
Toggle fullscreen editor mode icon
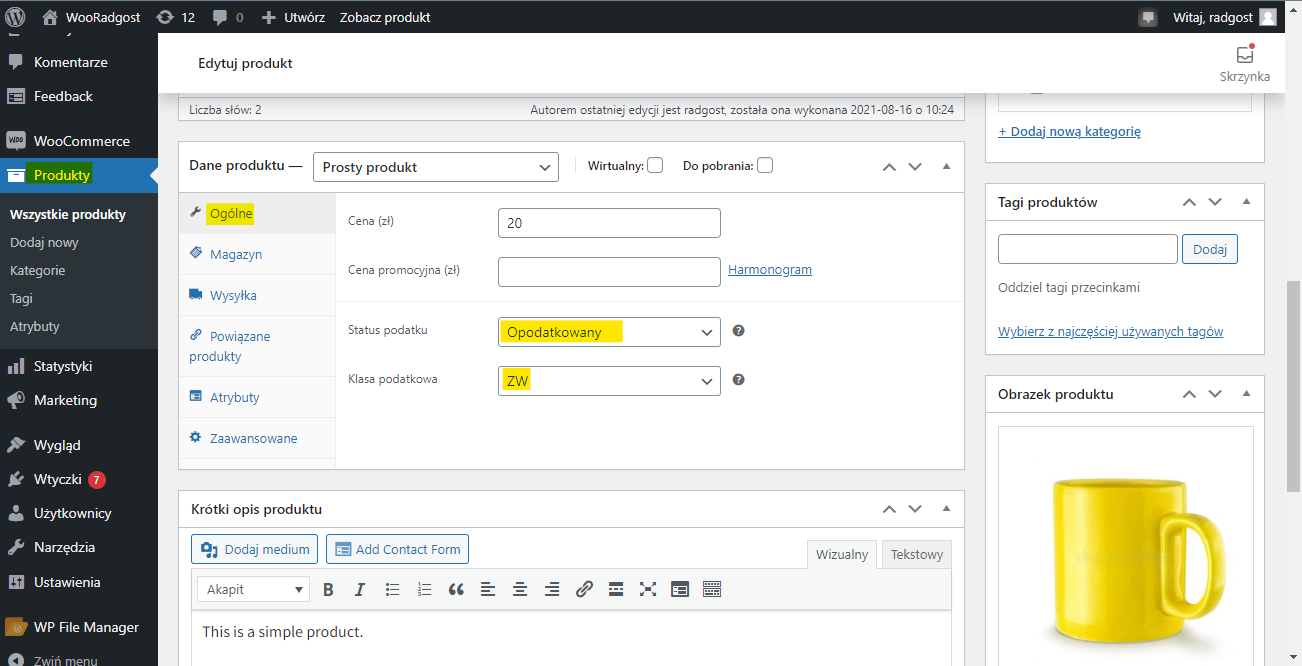point(648,590)
